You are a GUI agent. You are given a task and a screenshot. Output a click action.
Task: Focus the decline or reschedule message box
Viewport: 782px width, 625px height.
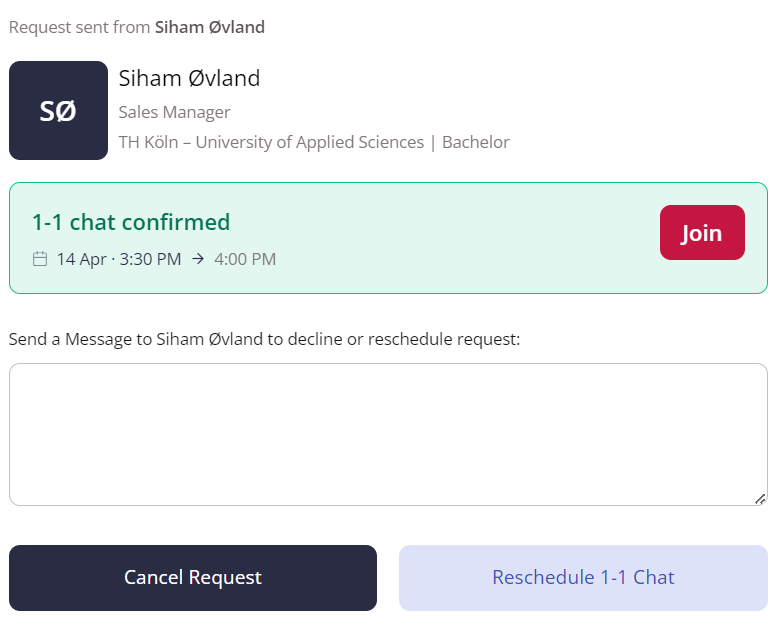388,434
